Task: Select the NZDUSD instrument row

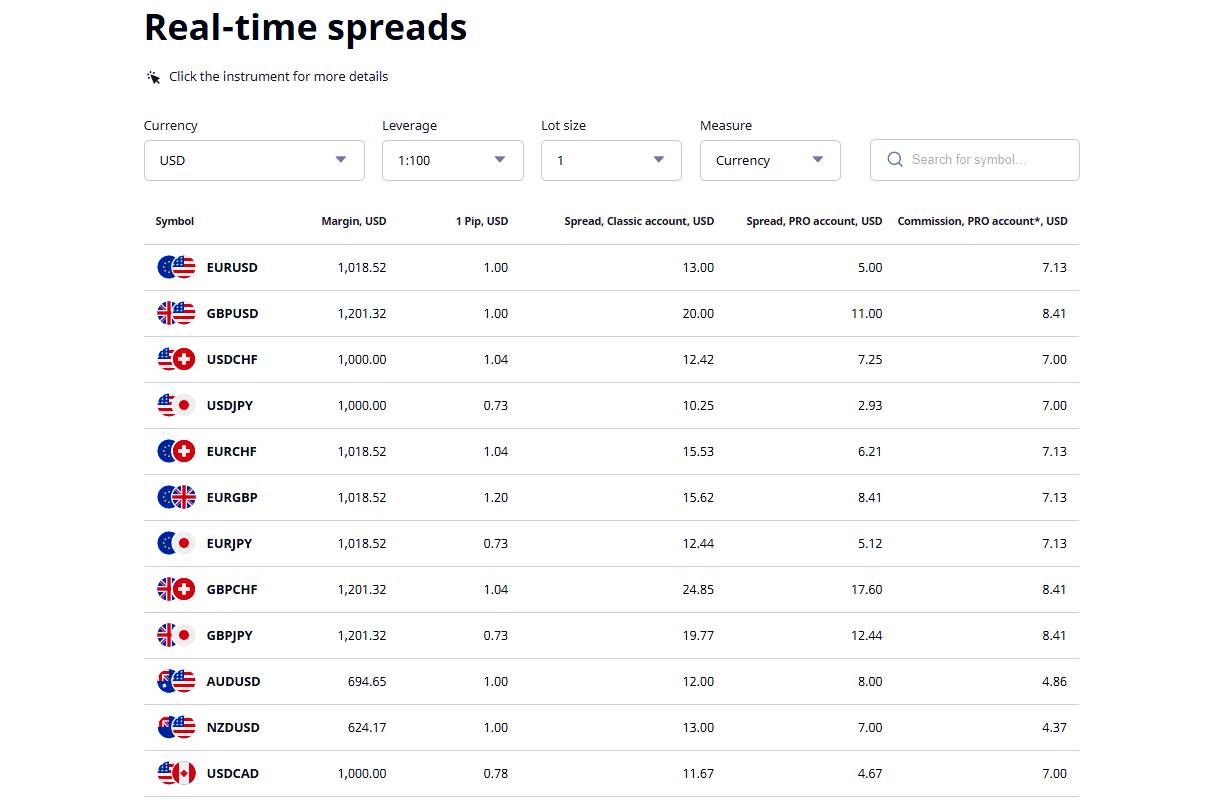Action: point(611,727)
